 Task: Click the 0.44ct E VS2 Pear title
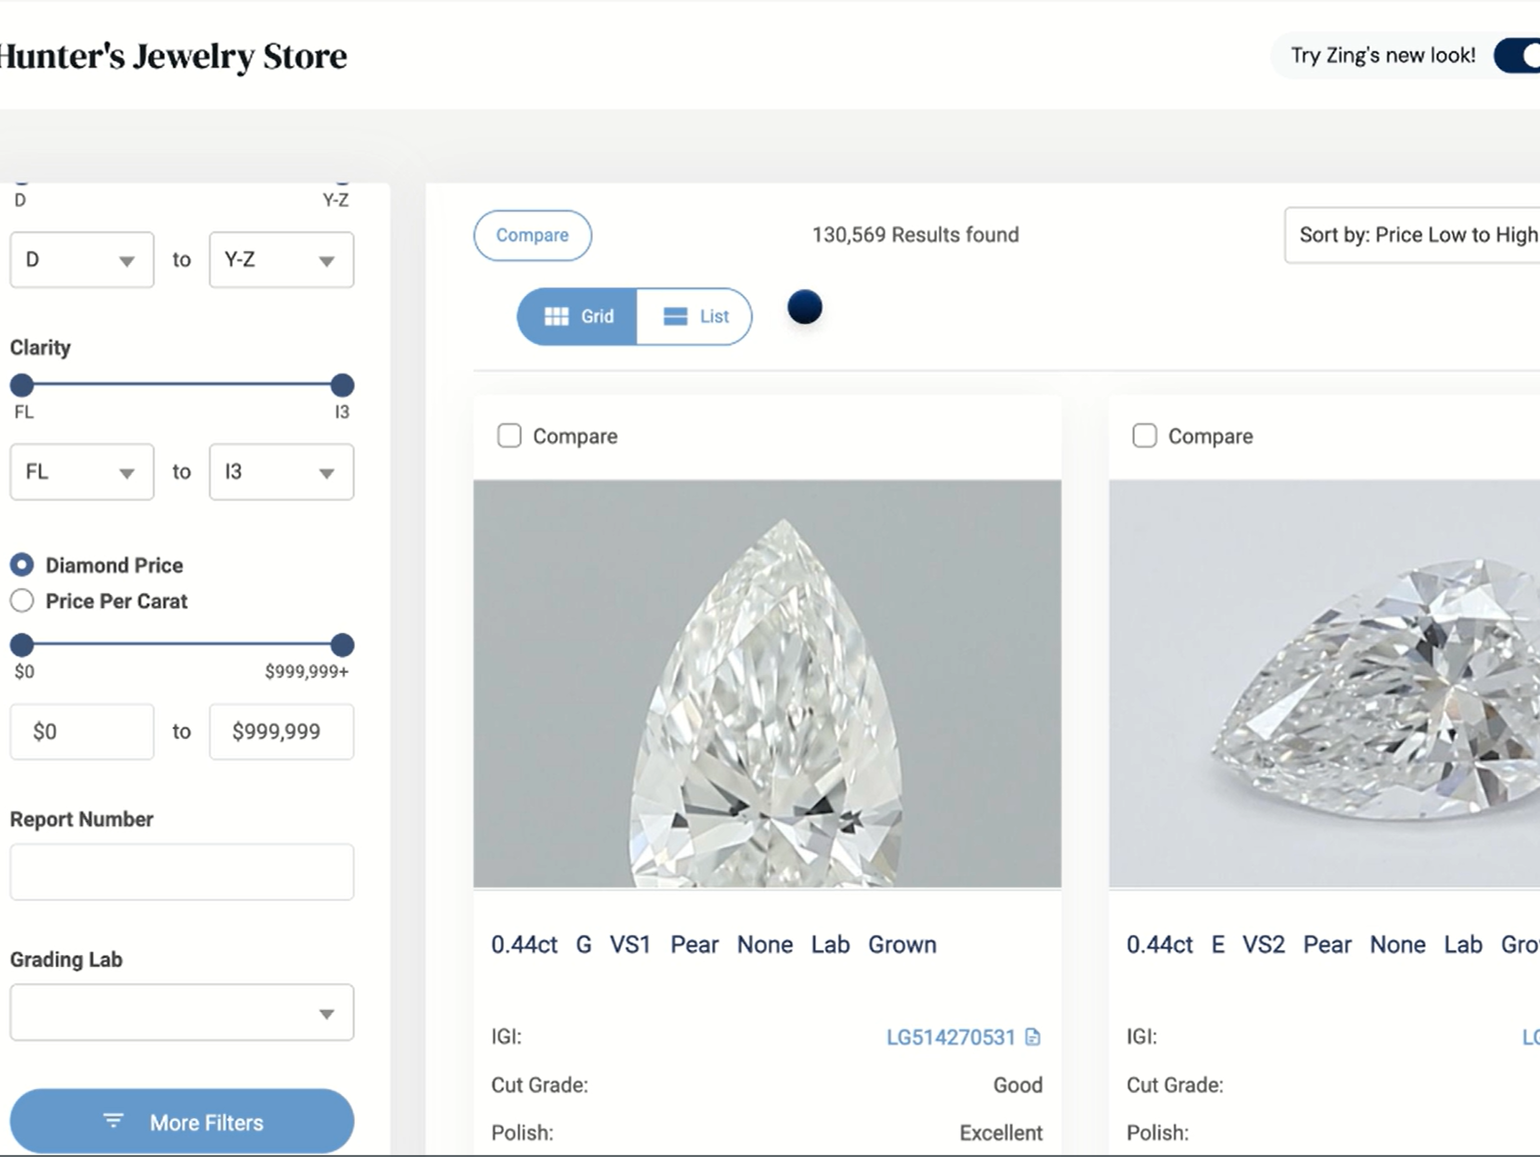pos(1332,944)
